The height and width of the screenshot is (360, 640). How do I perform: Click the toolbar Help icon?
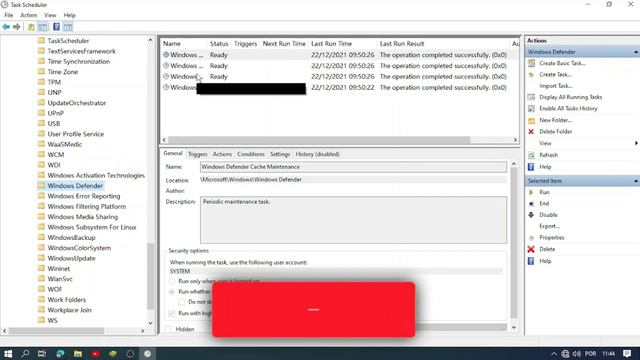click(x=56, y=27)
